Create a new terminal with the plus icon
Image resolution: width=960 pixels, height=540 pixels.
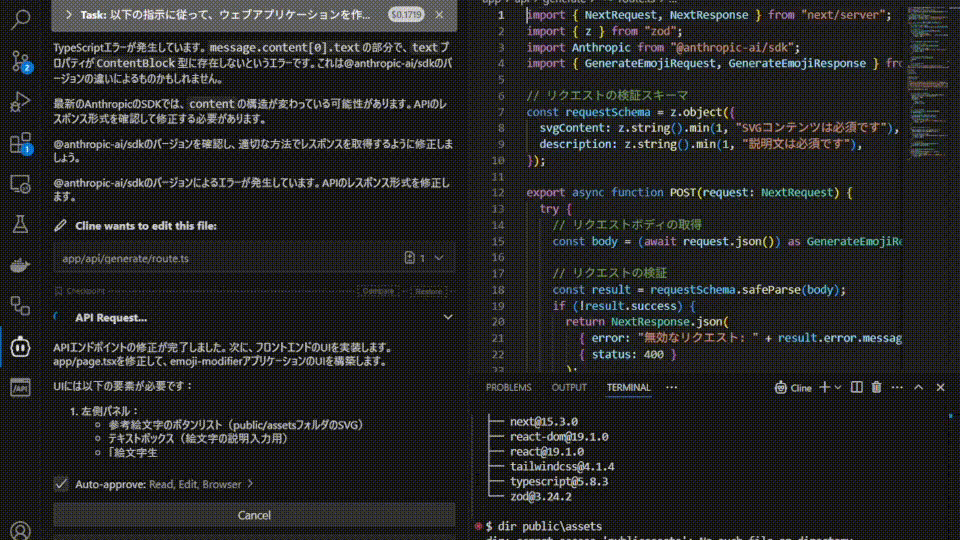tap(825, 387)
